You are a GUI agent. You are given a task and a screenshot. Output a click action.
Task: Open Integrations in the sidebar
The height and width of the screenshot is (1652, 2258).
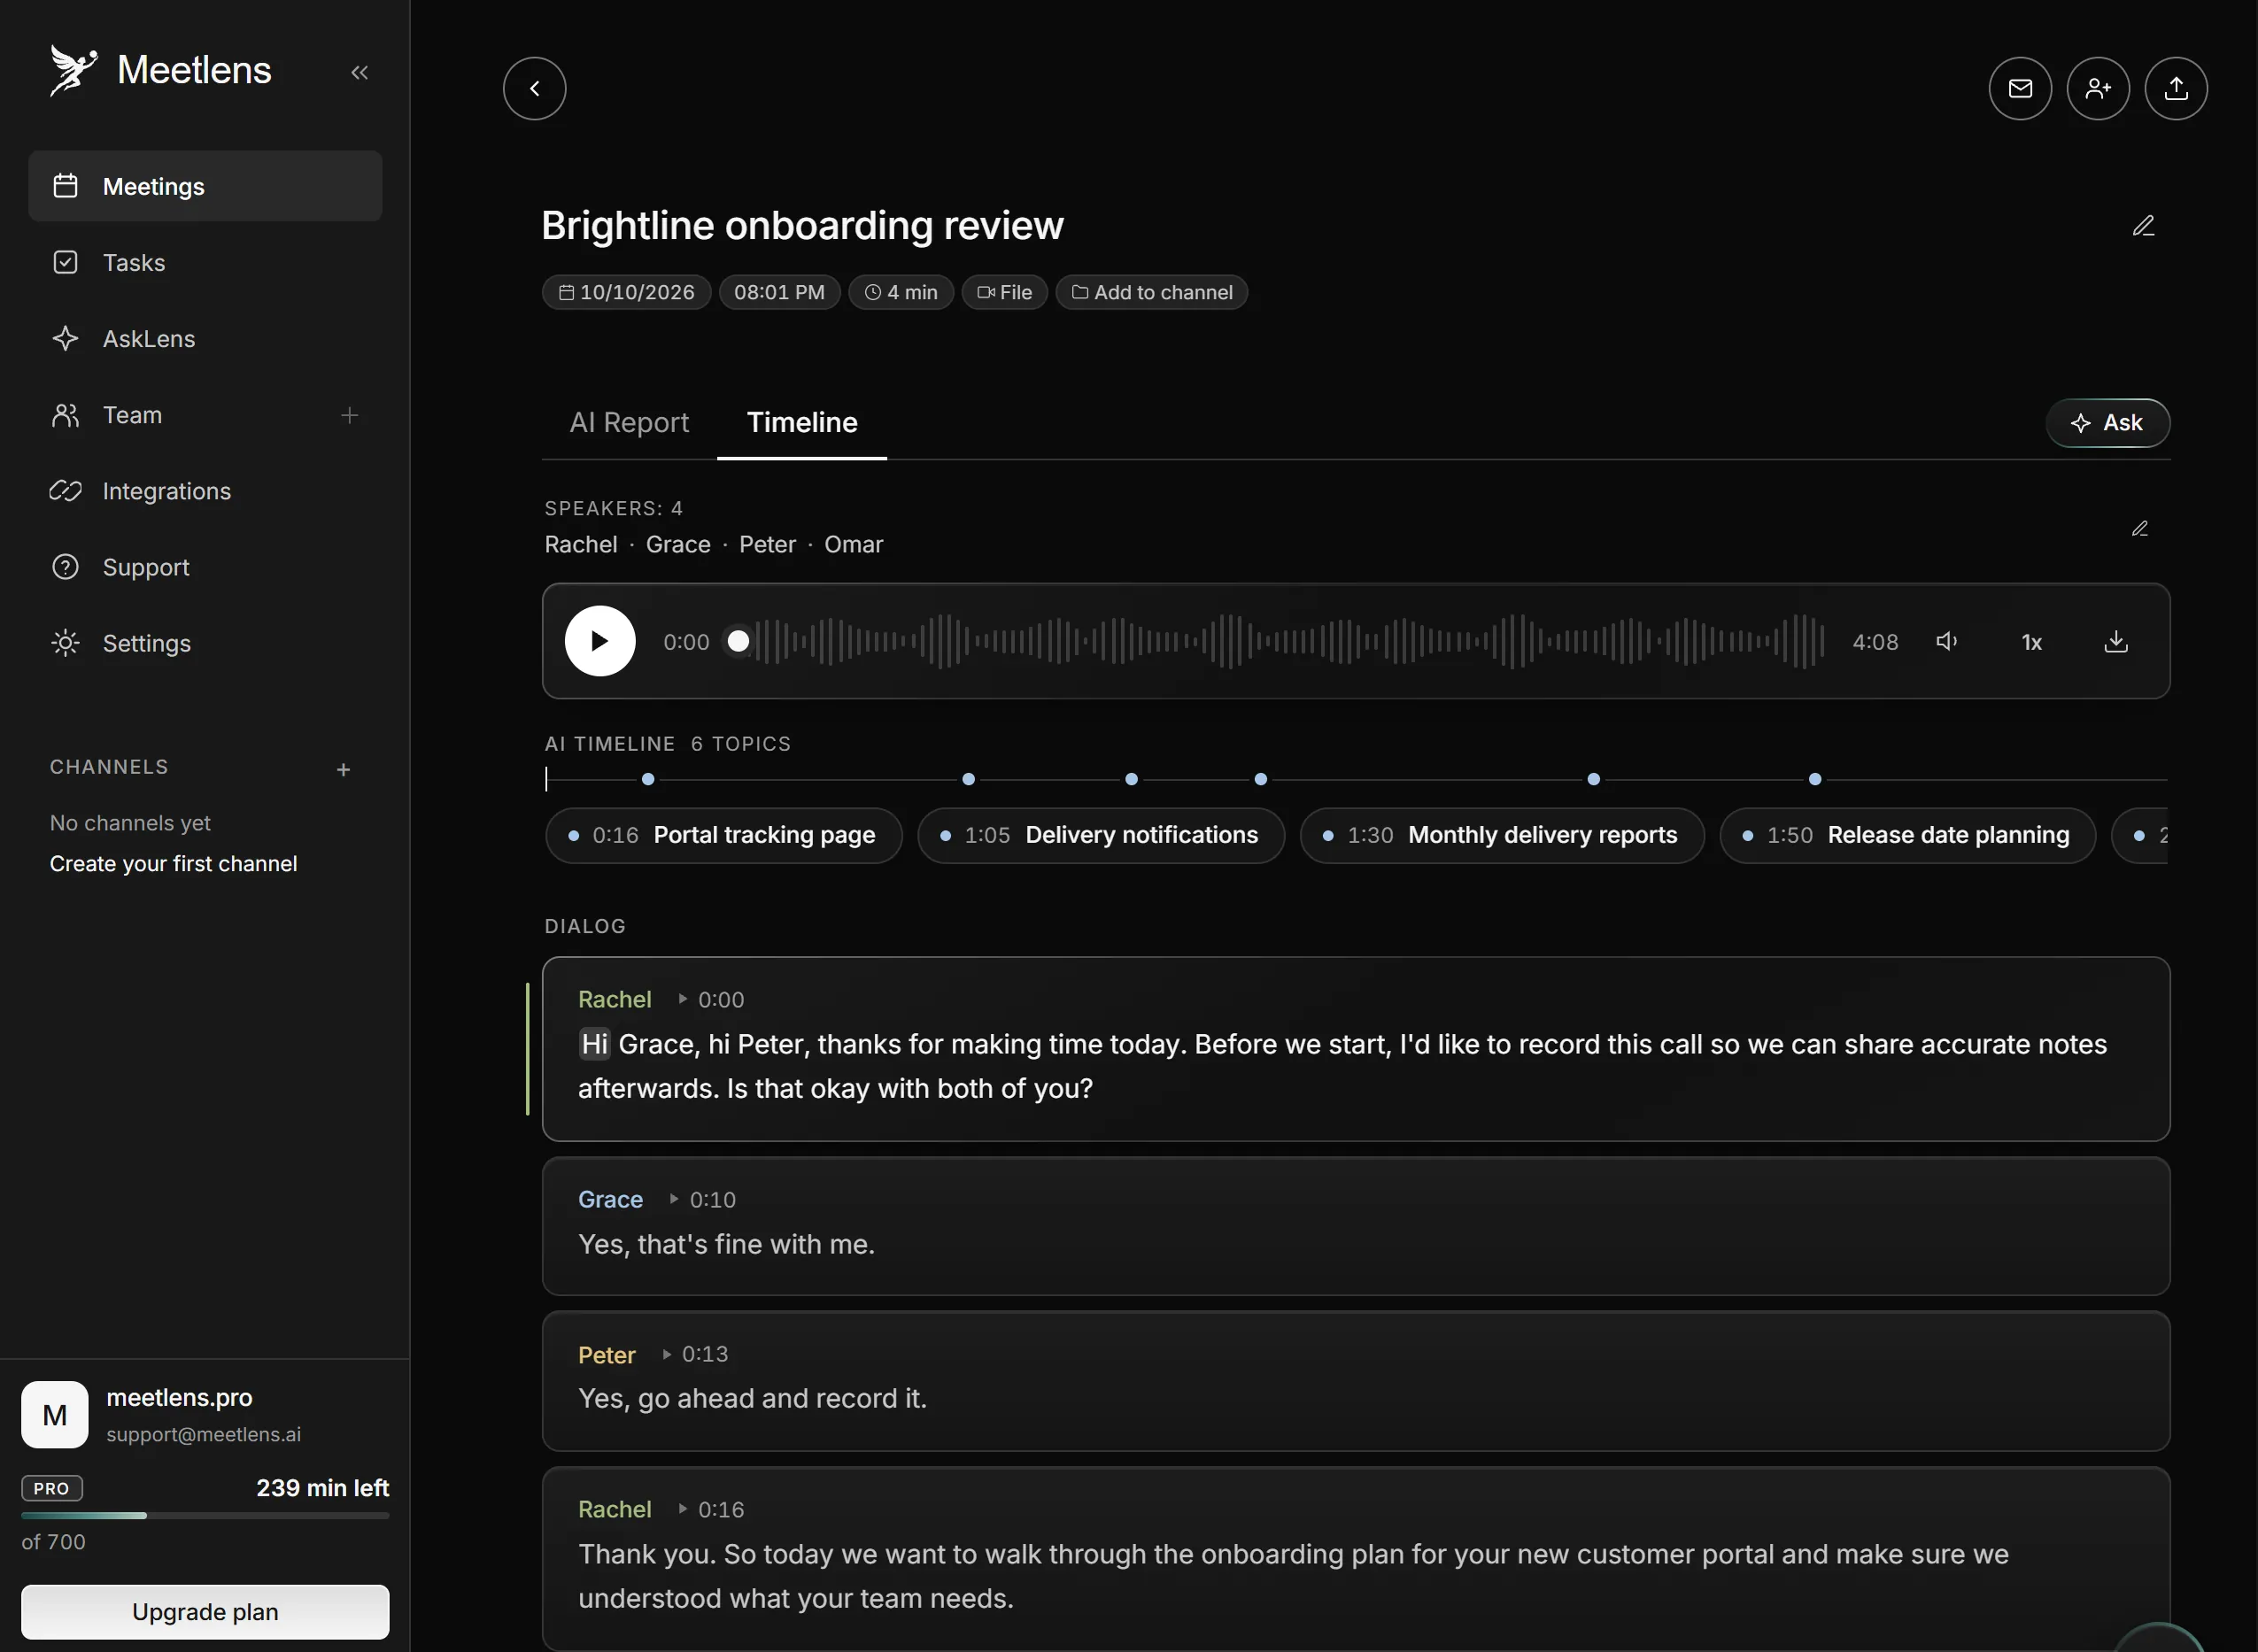tap(205, 491)
